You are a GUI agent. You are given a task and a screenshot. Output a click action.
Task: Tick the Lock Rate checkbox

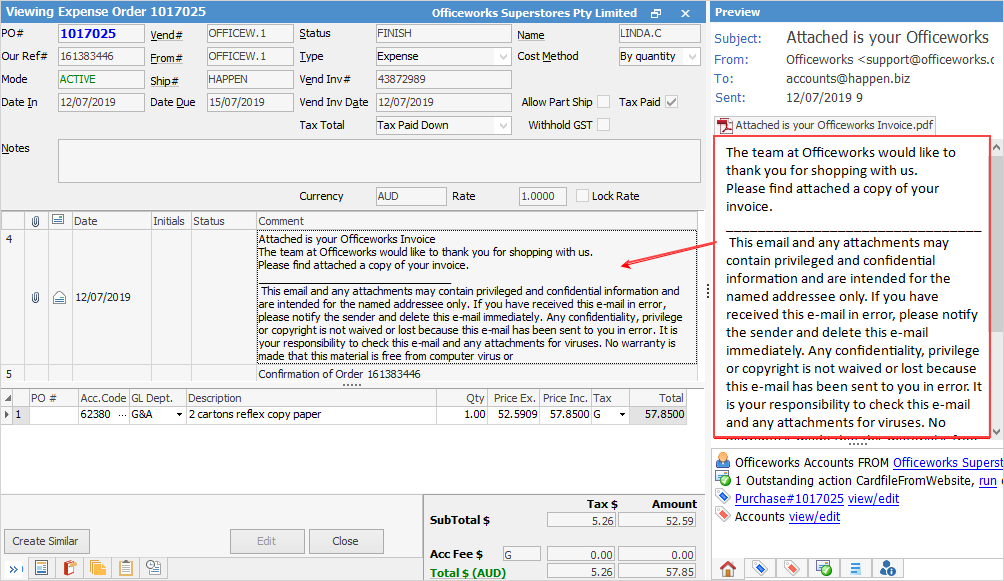click(582, 196)
